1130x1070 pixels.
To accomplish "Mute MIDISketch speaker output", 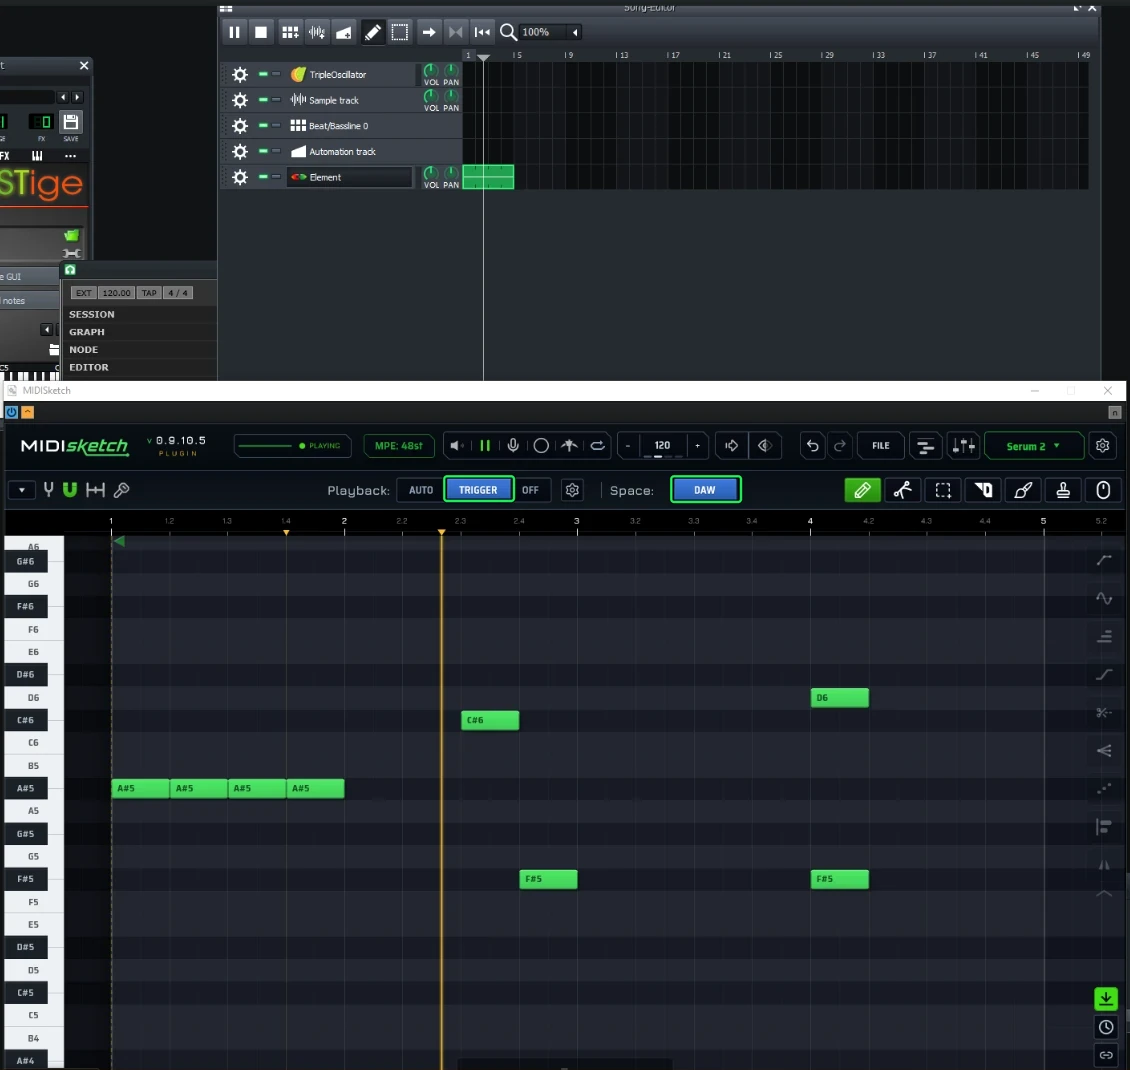I will tap(457, 446).
